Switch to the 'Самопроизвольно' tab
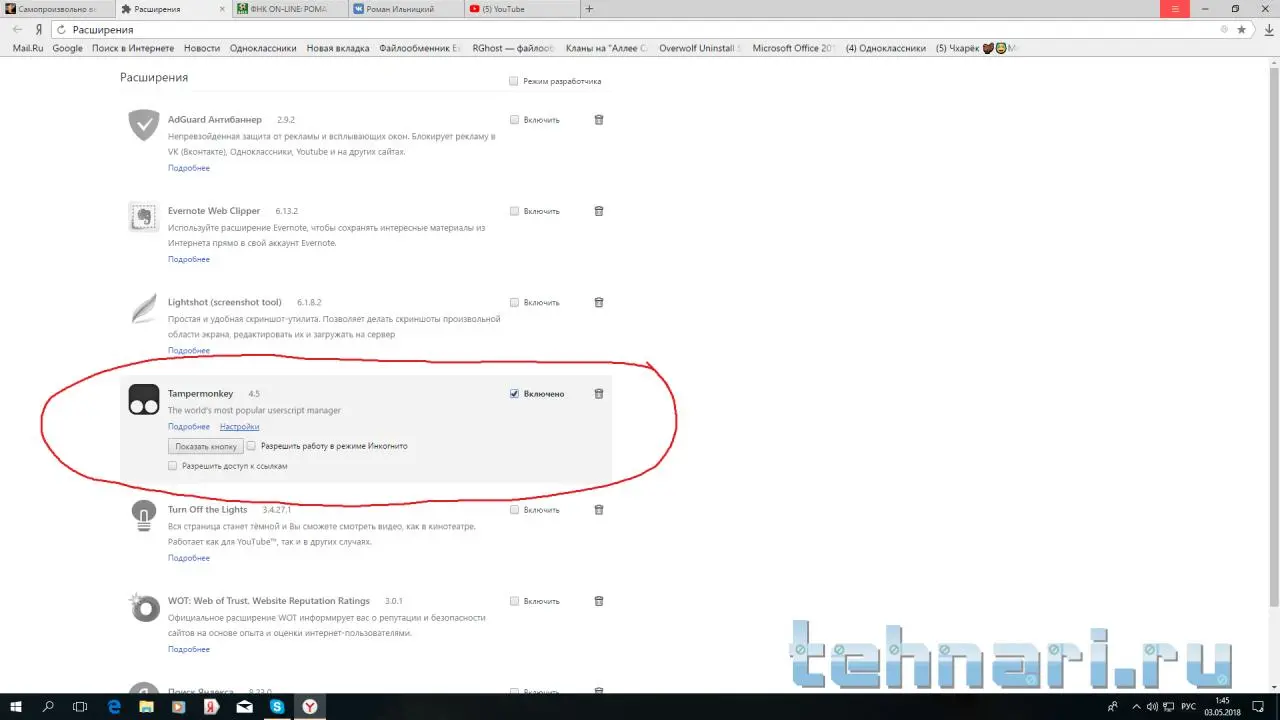This screenshot has height=720, width=1280. coord(57,9)
